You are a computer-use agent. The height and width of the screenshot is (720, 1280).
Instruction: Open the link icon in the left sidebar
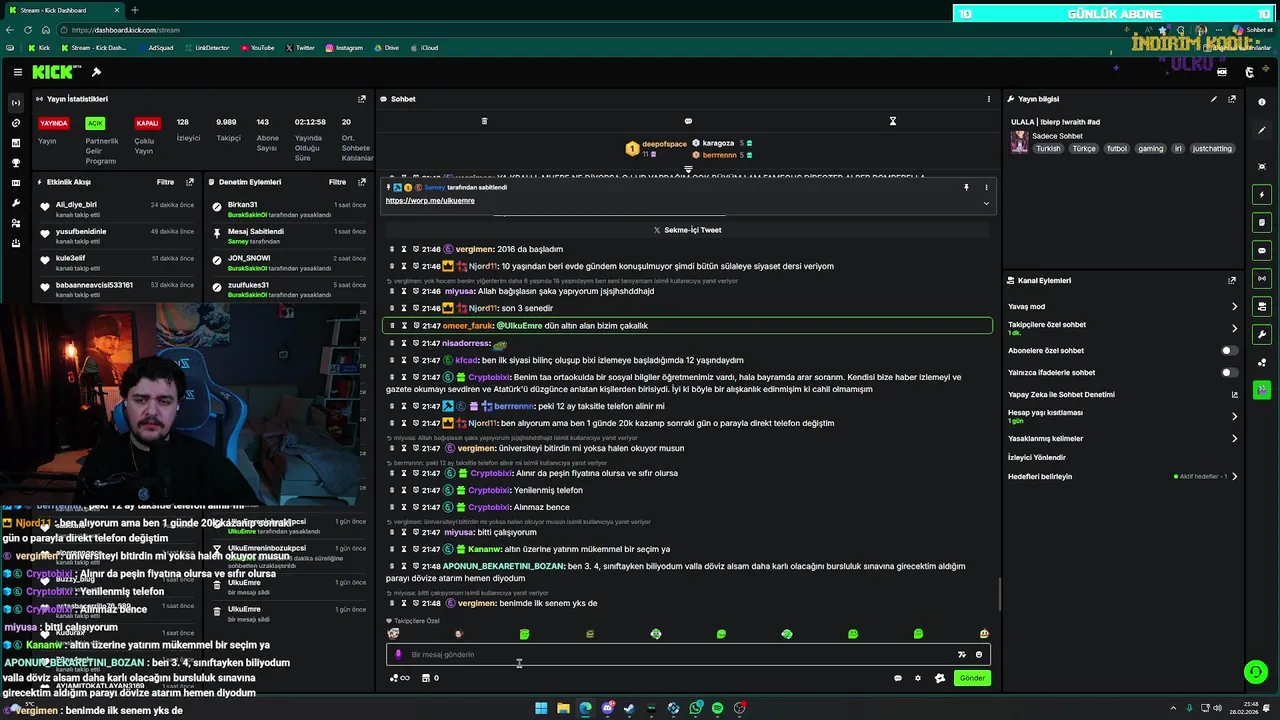[15, 123]
